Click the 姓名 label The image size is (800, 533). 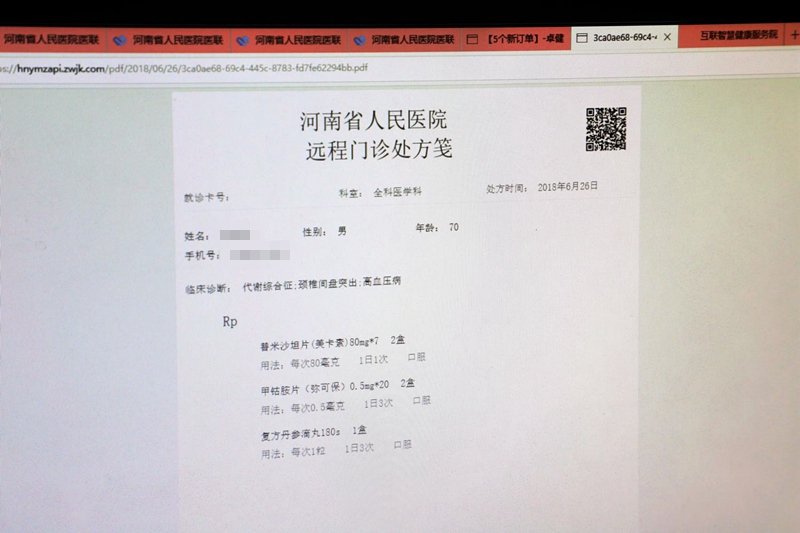(x=196, y=236)
